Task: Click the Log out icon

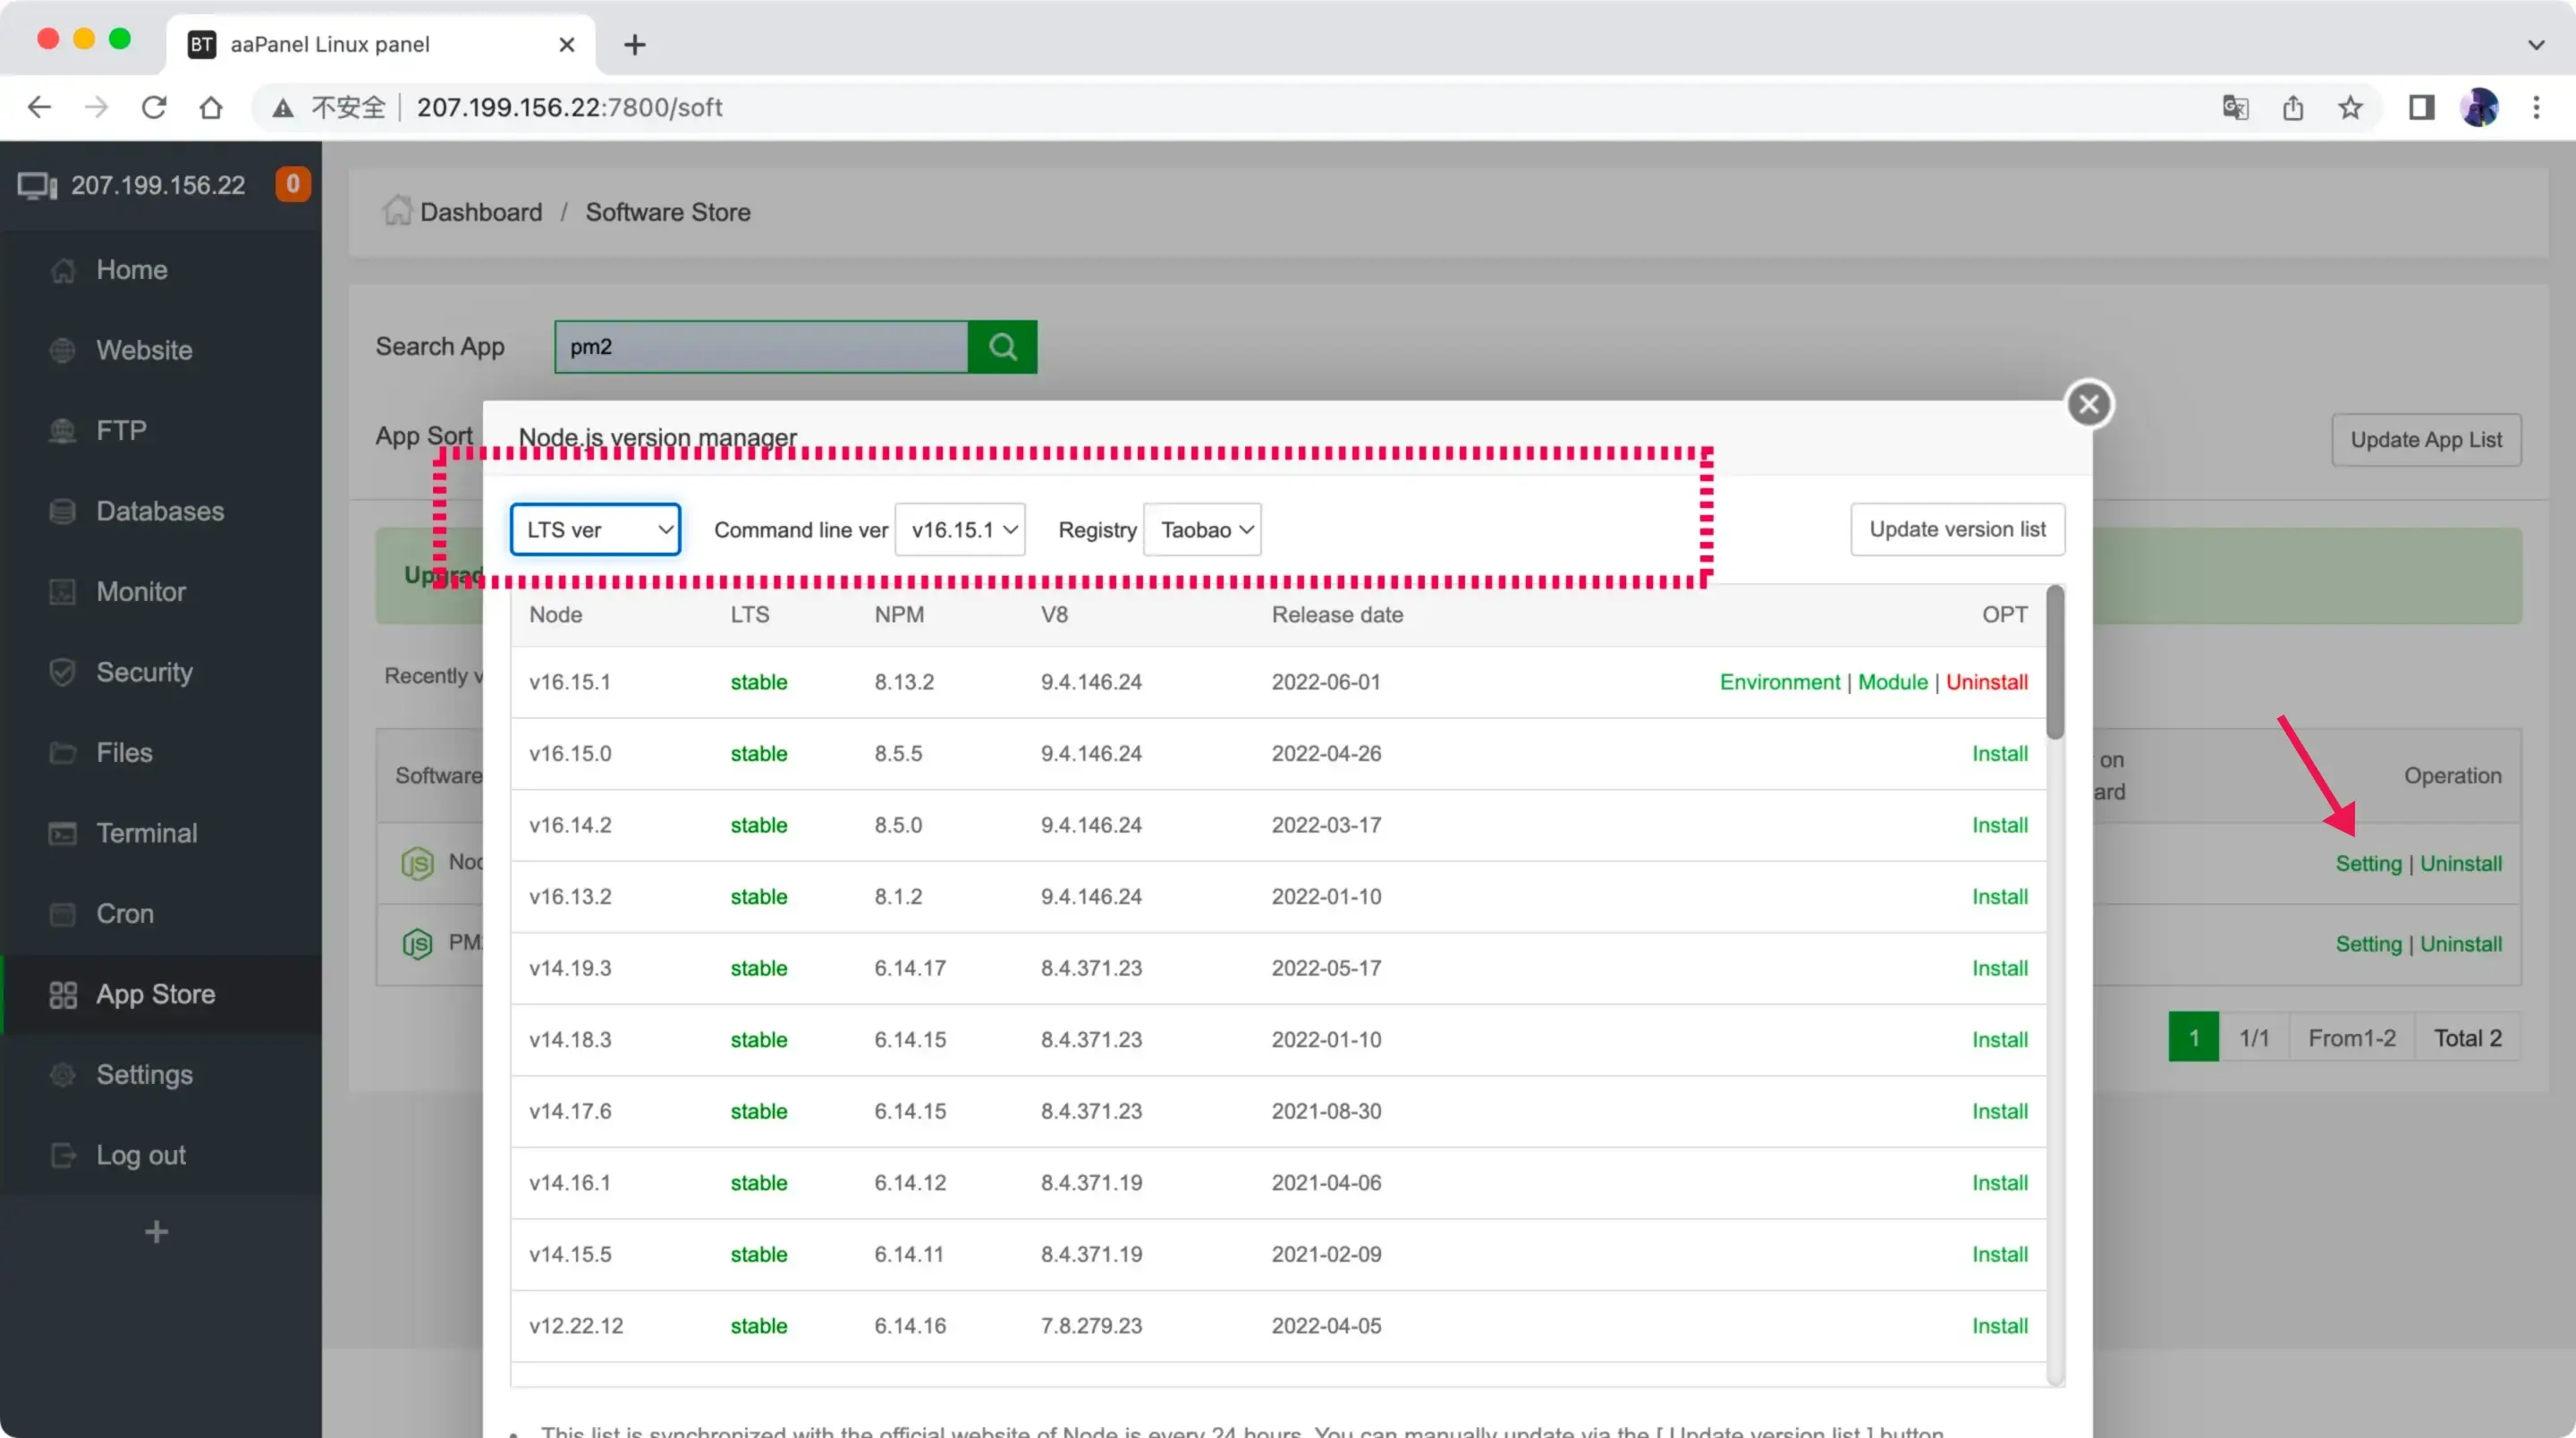Action: [63, 1155]
